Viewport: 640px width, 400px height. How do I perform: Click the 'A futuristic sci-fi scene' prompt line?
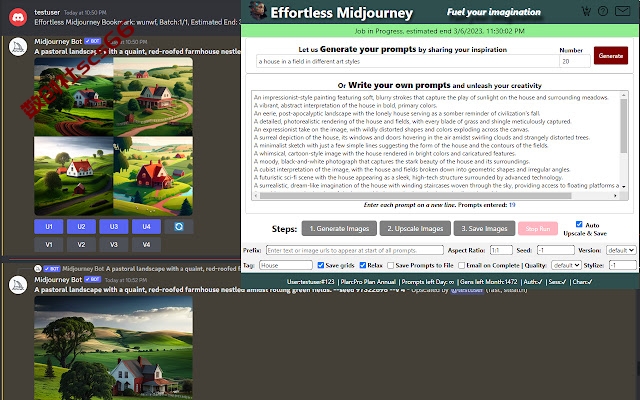click(408, 178)
